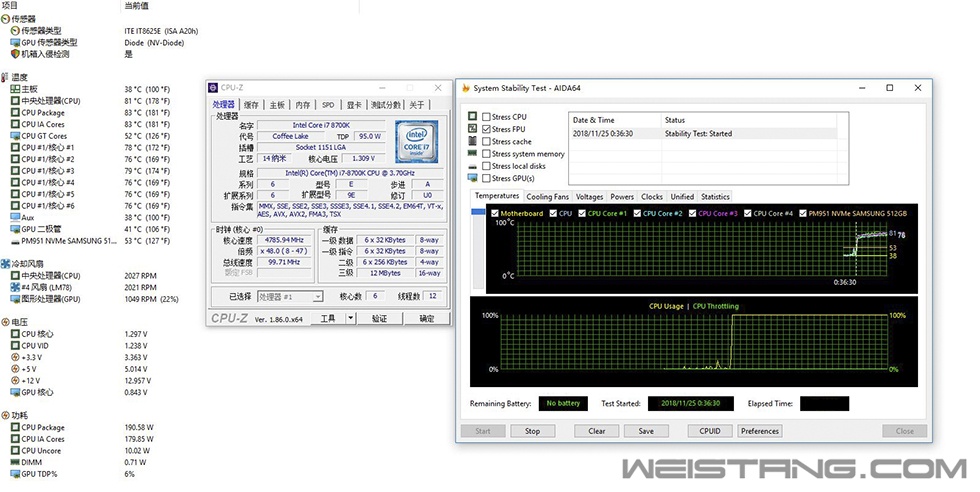Switch to the Cooling Fans tab
The image size is (980, 492).
click(548, 196)
